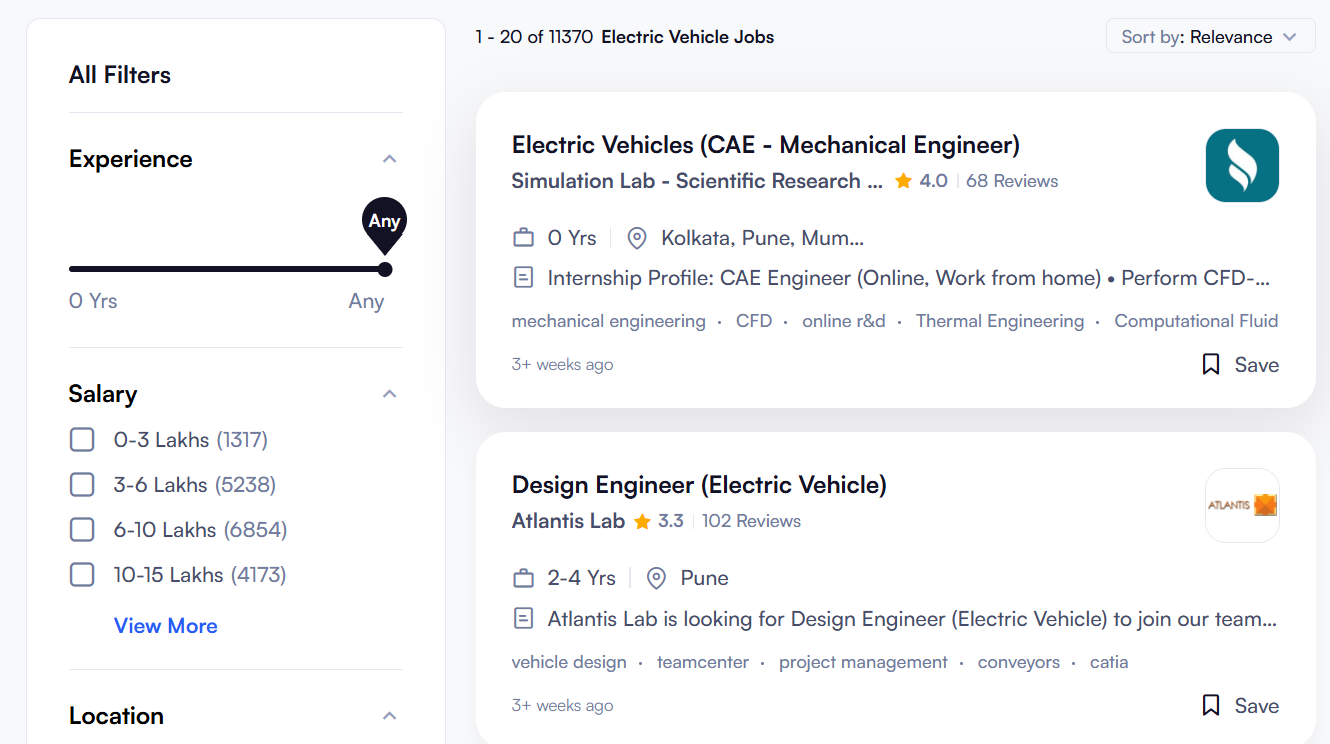Open the 68 Reviews link for Simulation Lab

tap(1011, 181)
